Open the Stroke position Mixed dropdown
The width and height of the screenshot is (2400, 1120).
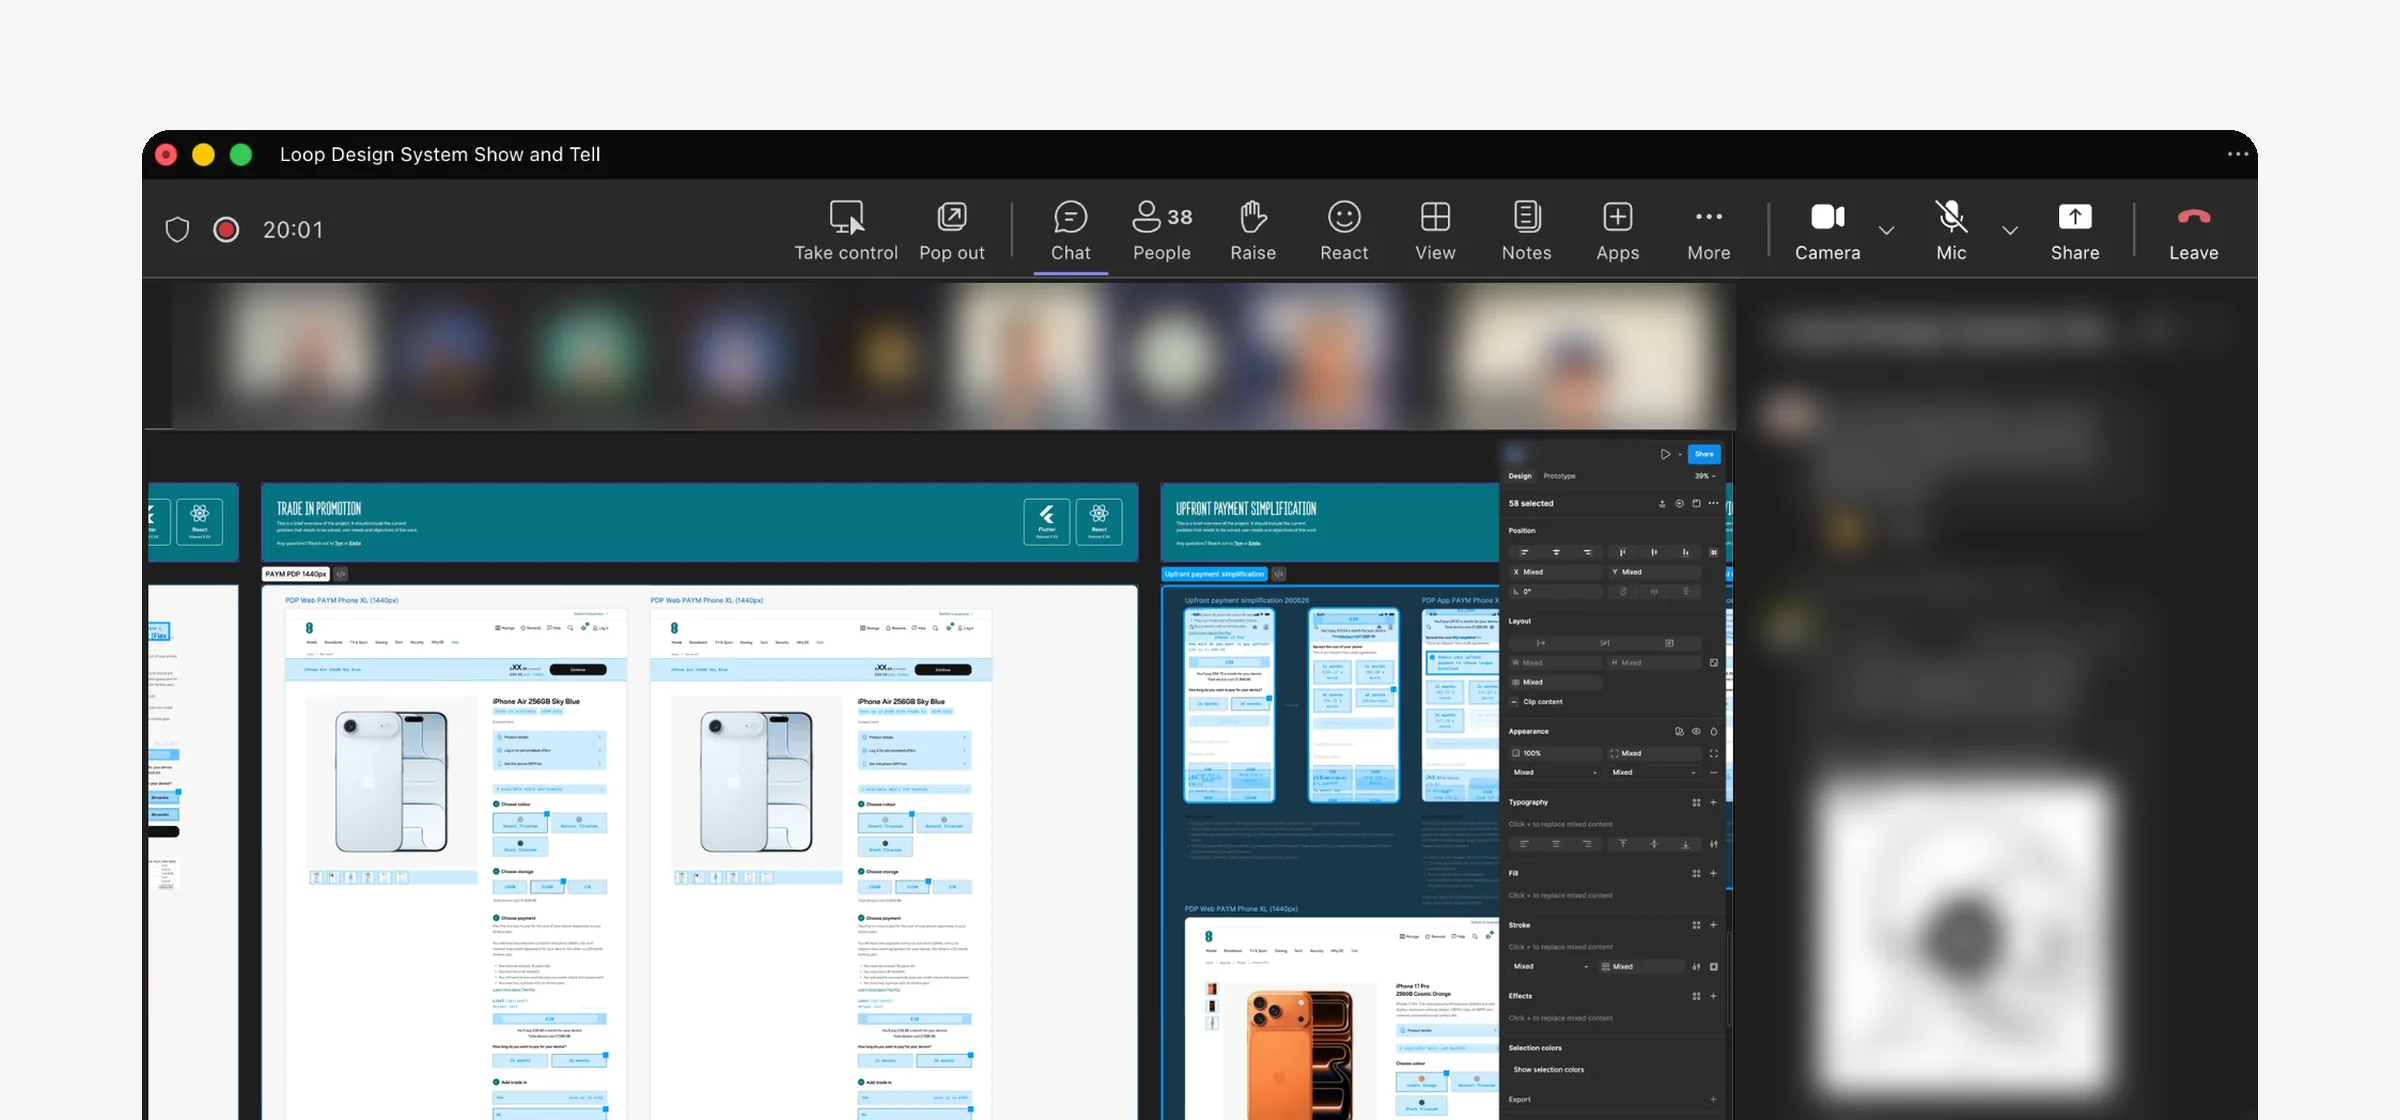(x=1551, y=967)
